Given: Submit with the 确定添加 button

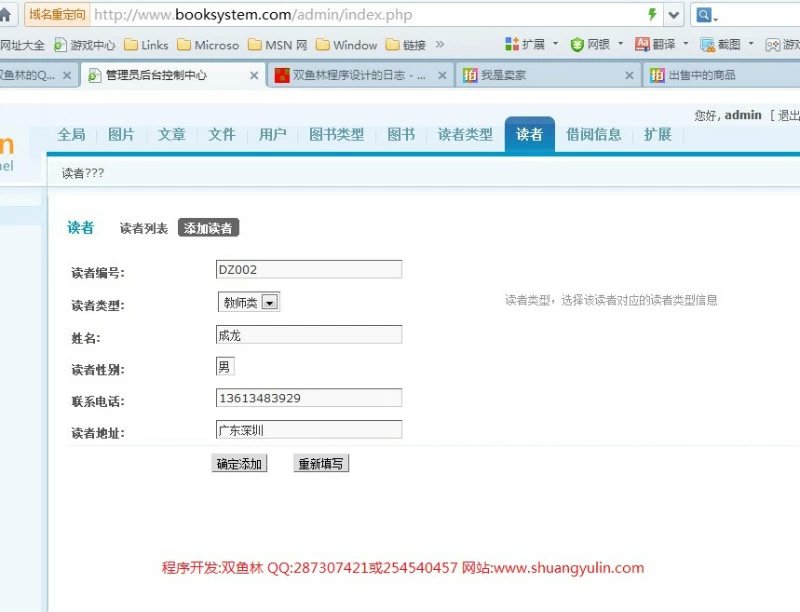Looking at the screenshot, I should tap(239, 464).
